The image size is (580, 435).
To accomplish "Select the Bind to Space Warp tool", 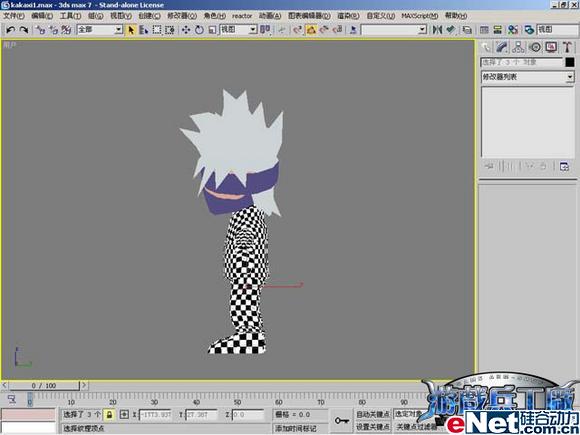I will [x=66, y=30].
